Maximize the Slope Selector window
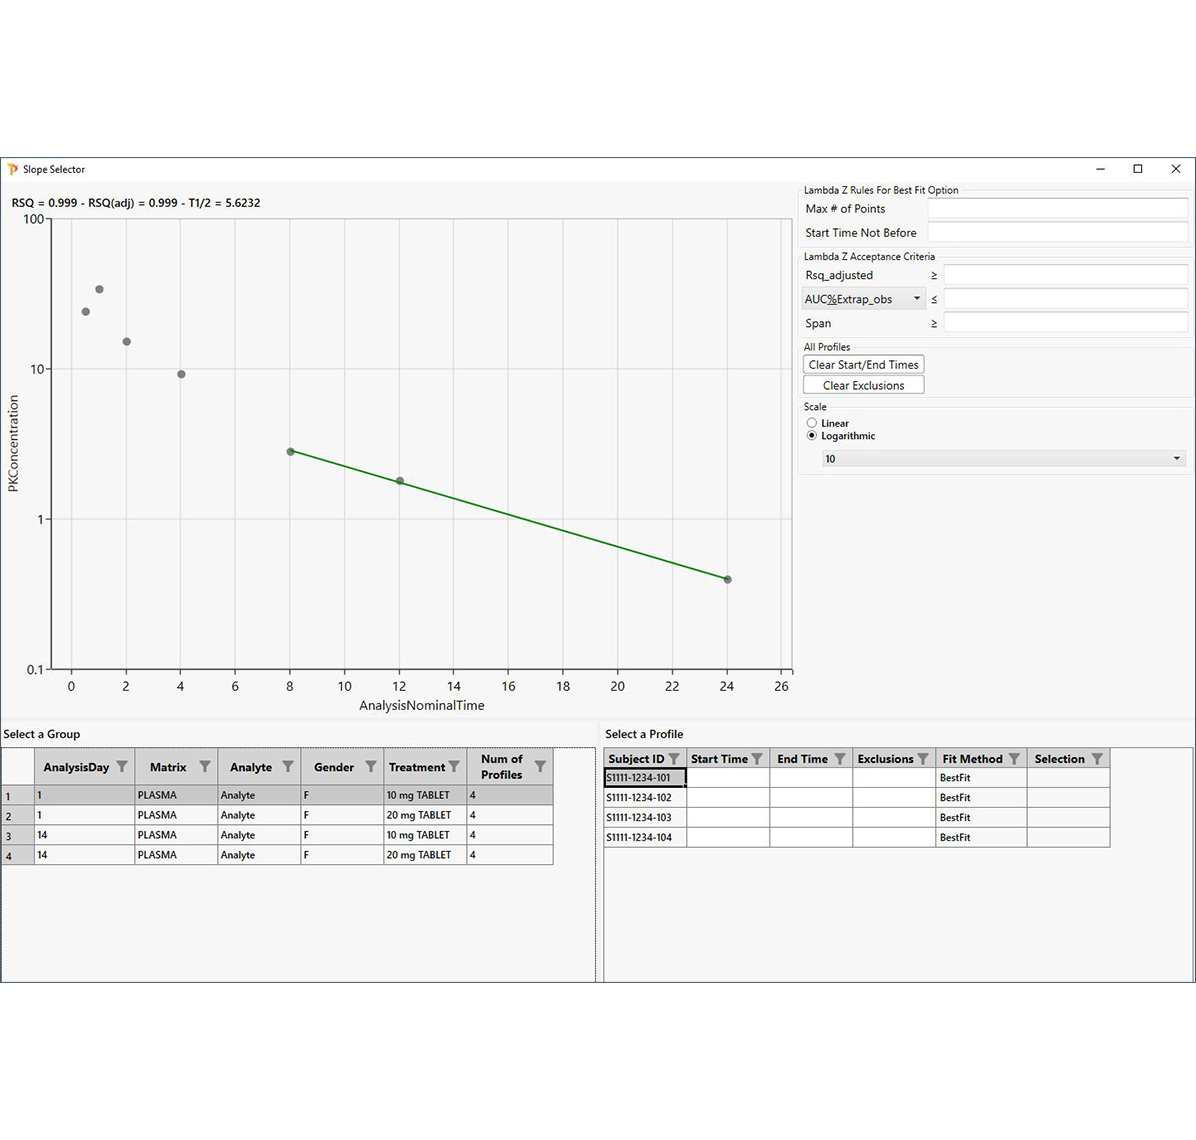Image resolution: width=1196 pixels, height=1140 pixels. point(1137,169)
